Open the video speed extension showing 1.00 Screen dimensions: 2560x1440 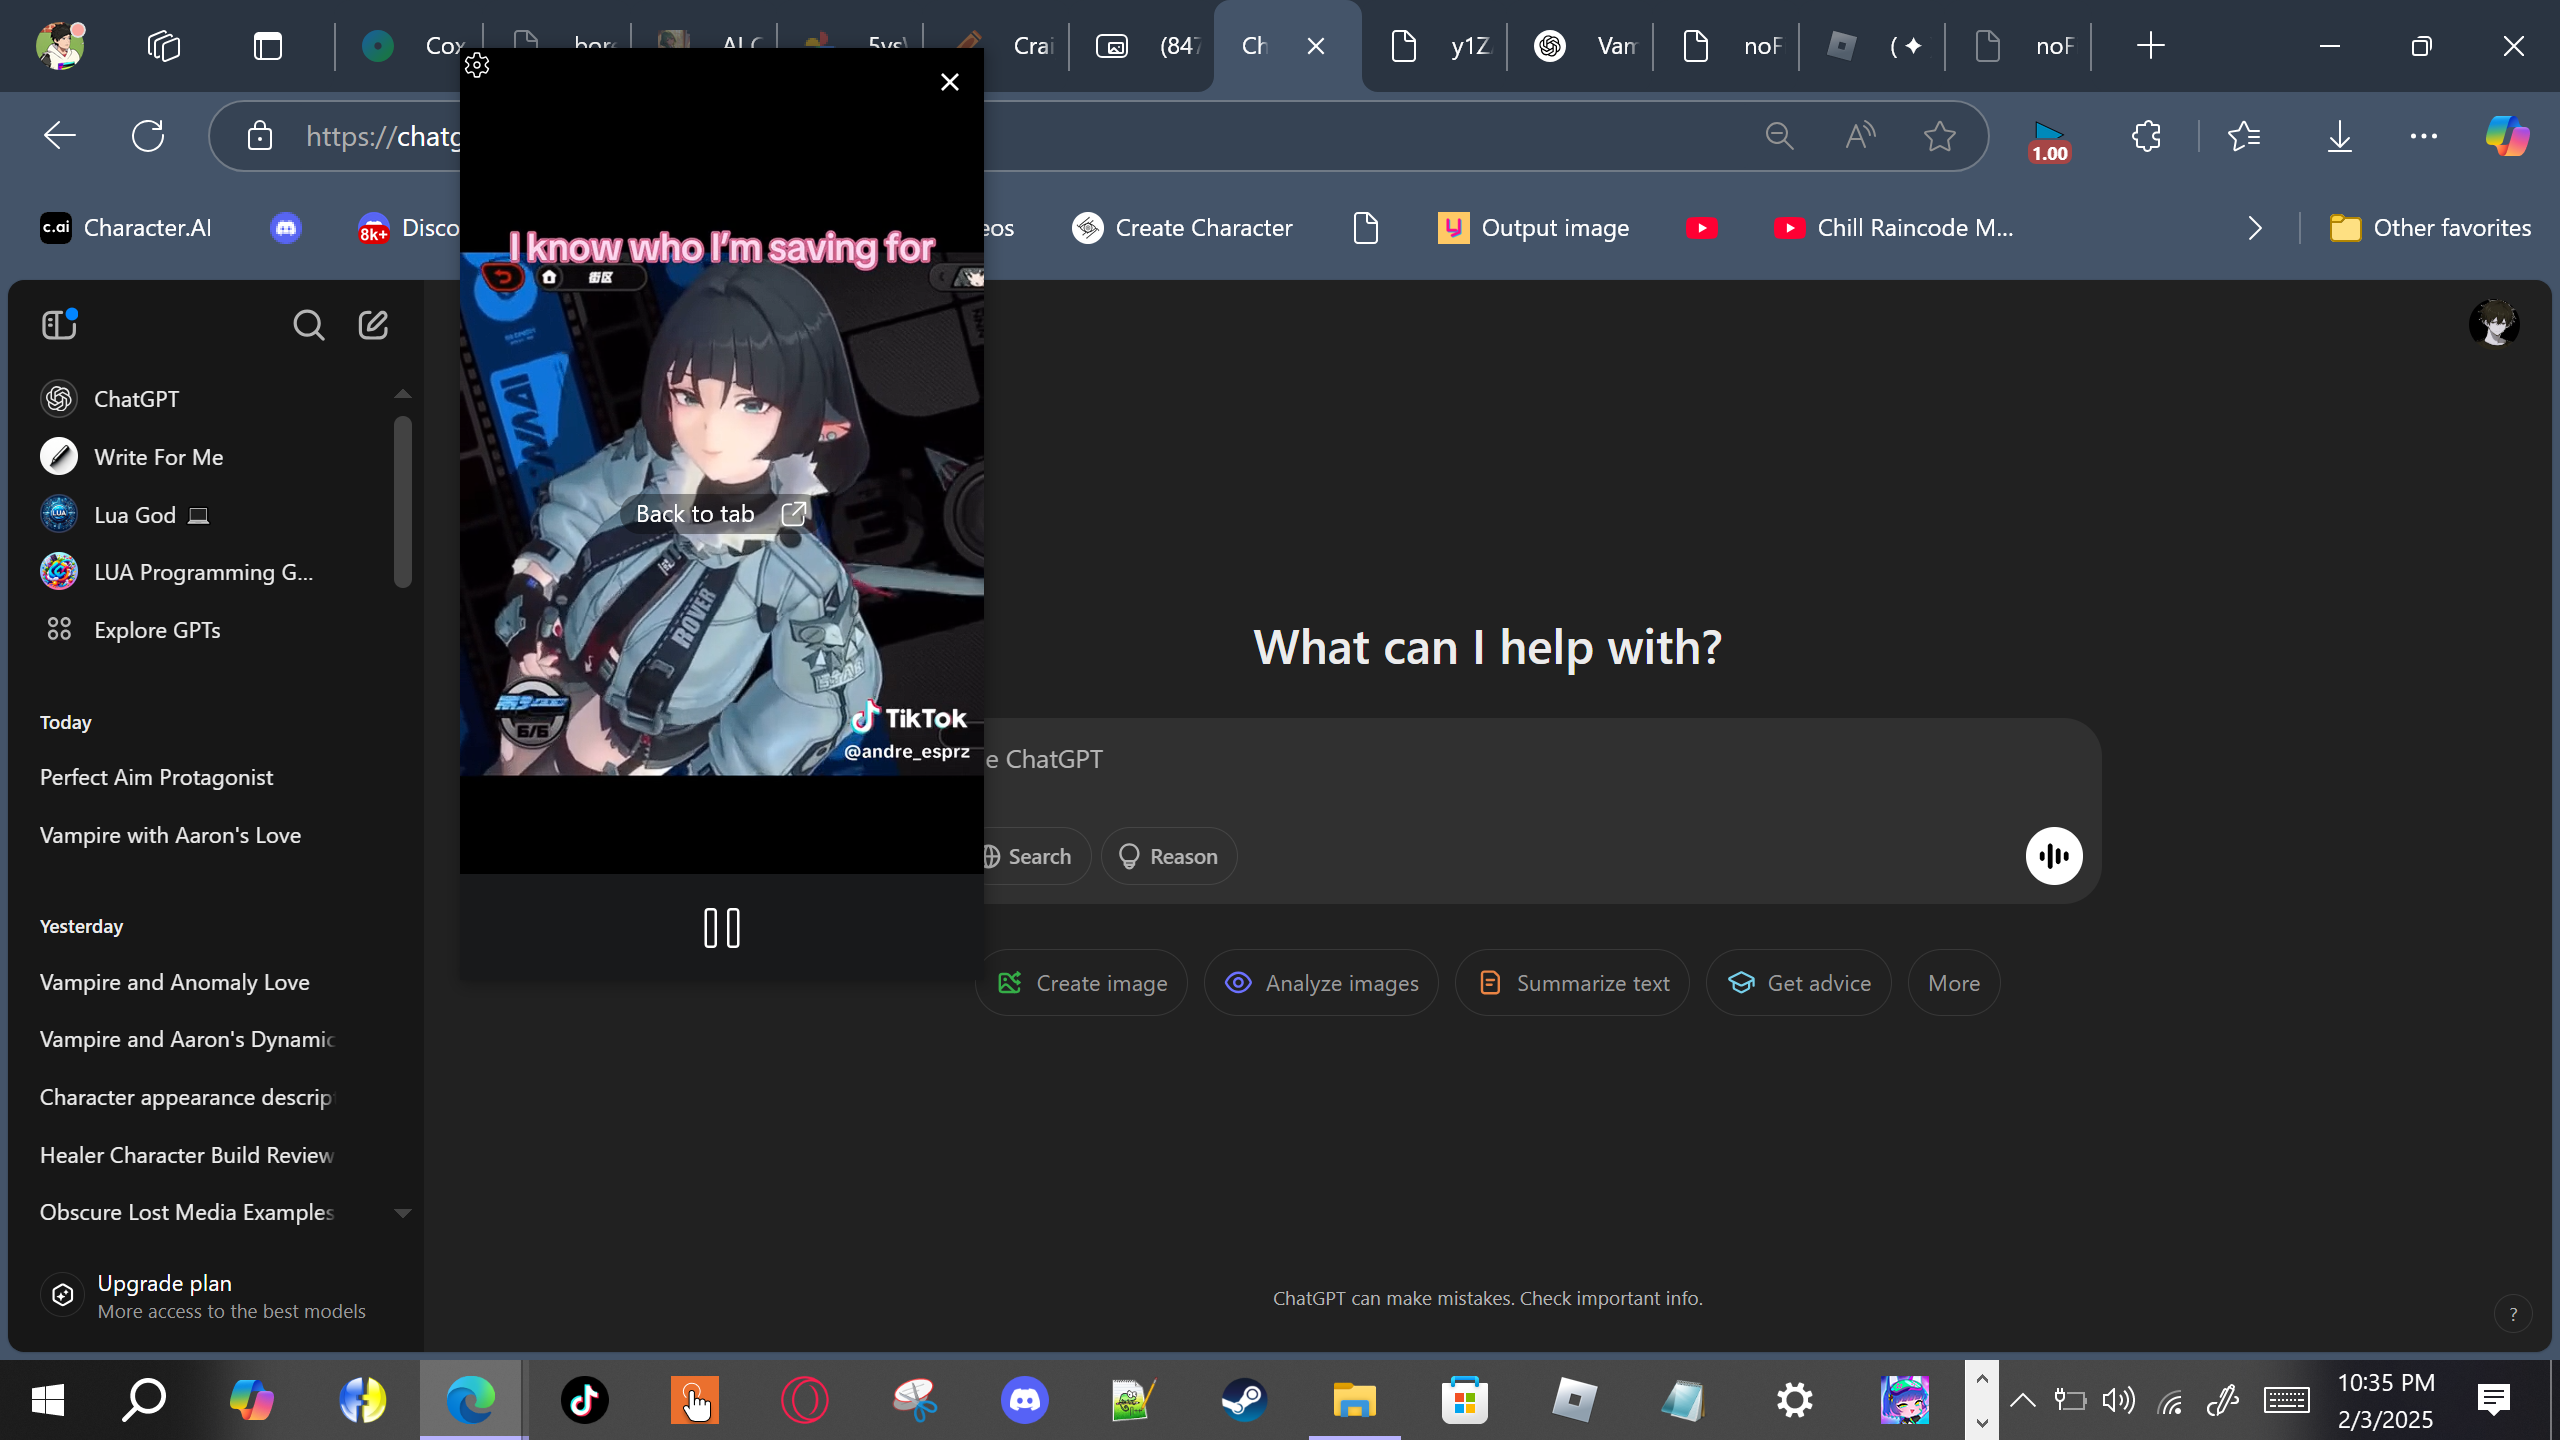coord(2049,141)
